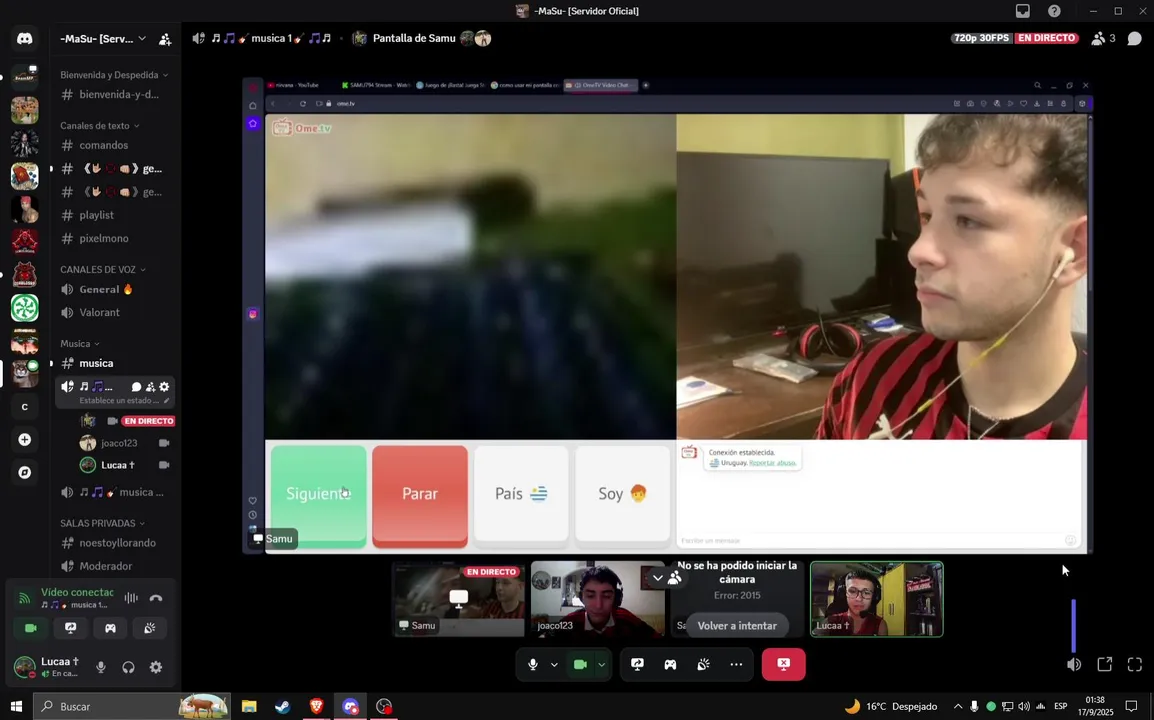Image resolution: width=1154 pixels, height=720 pixels.
Task: Show the member list people icon
Action: point(1098,38)
